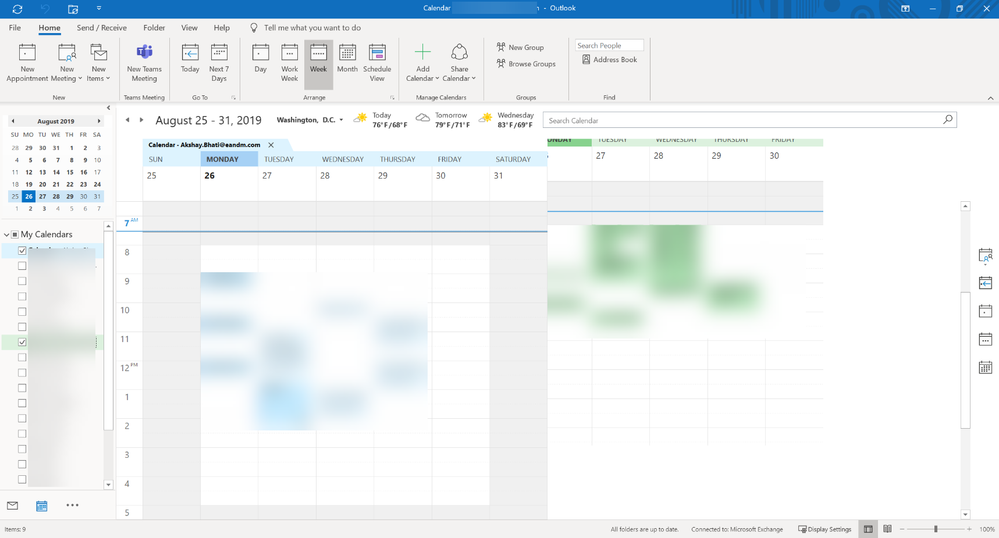Collapse the My Calendars group arrow
999x538 pixels.
[x=7, y=235]
